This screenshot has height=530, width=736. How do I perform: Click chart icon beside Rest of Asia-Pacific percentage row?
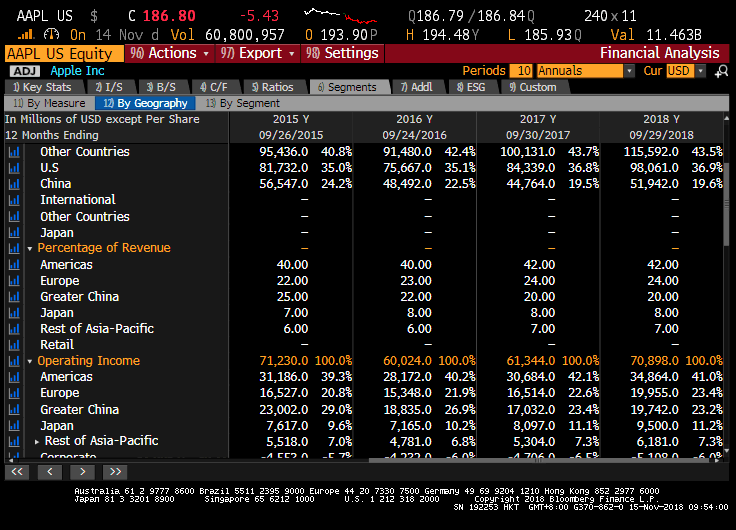coord(14,329)
